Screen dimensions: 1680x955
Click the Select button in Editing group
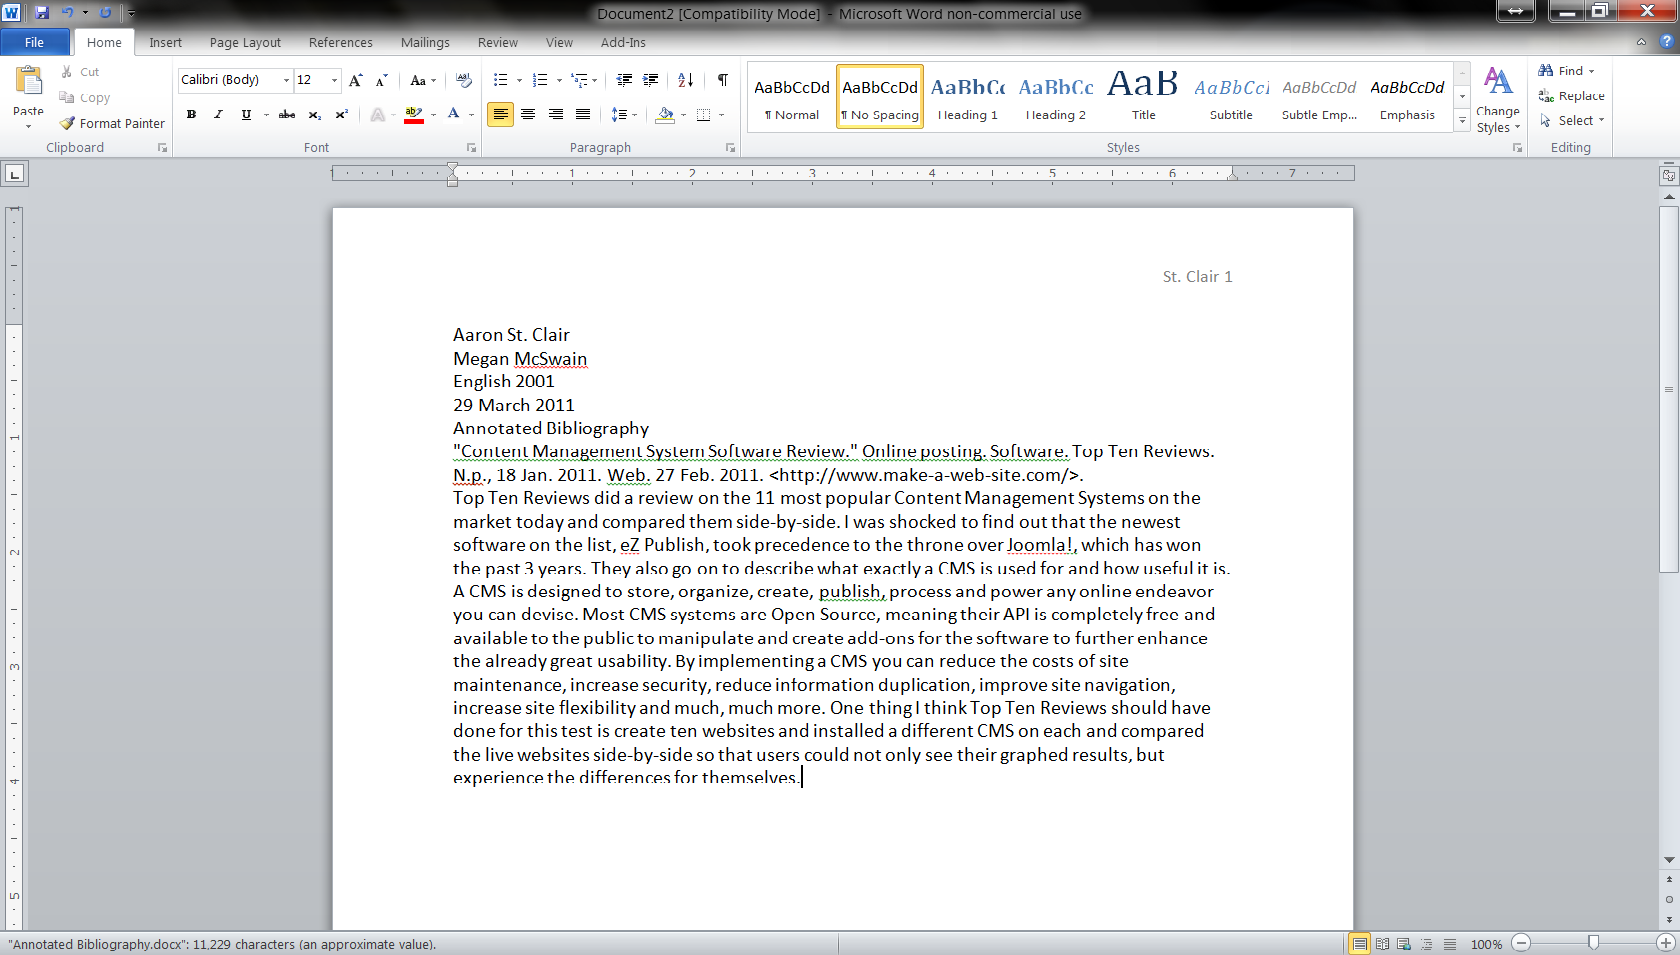[1572, 120]
